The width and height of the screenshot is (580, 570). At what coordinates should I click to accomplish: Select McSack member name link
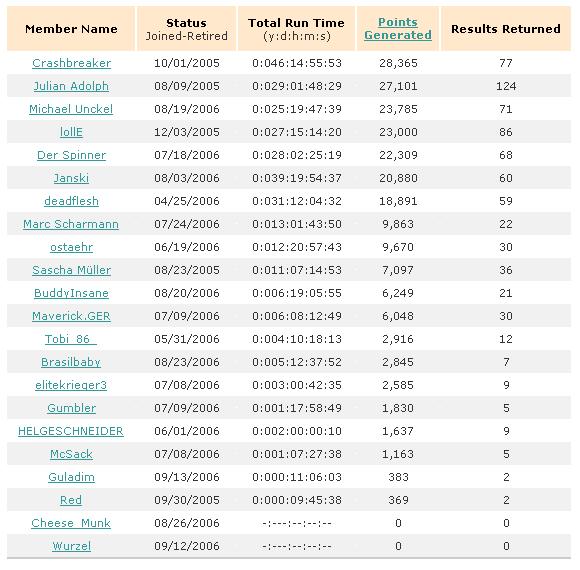coord(71,454)
